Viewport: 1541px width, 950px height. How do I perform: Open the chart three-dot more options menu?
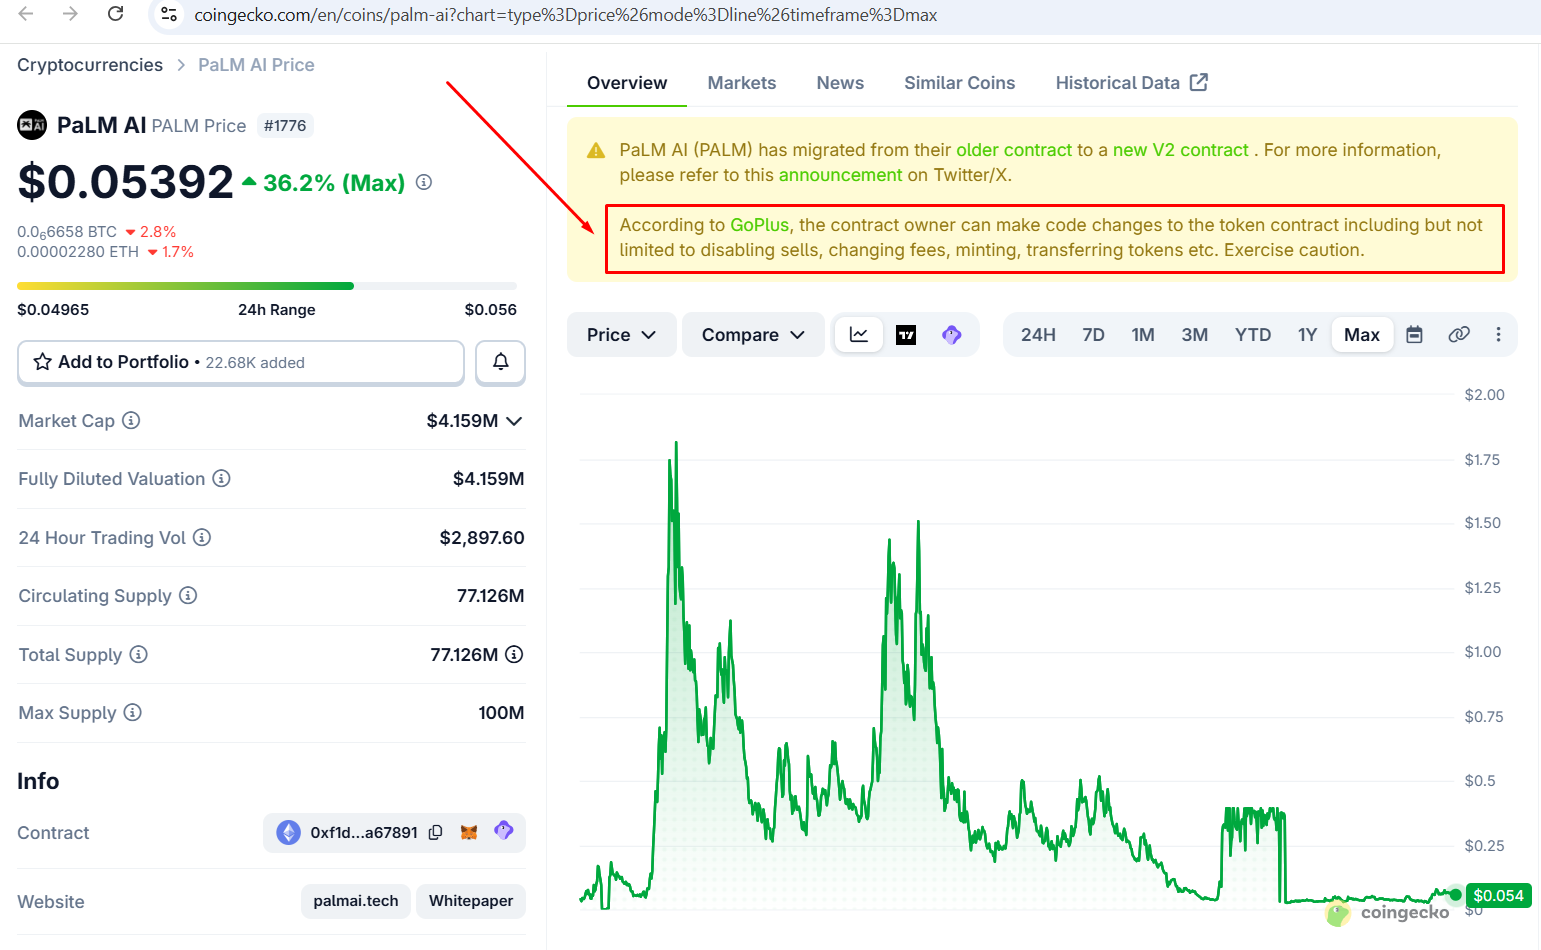pos(1498,335)
